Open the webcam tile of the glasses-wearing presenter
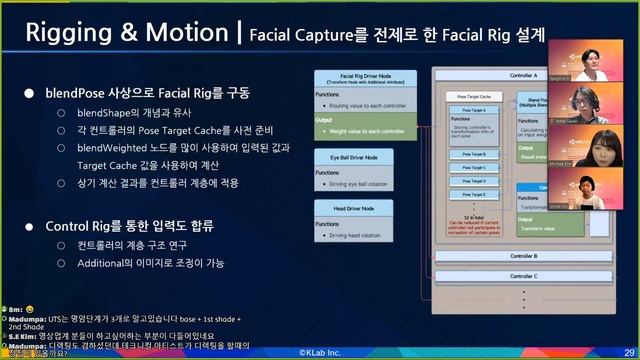The height and width of the screenshot is (360, 640). click(586, 103)
